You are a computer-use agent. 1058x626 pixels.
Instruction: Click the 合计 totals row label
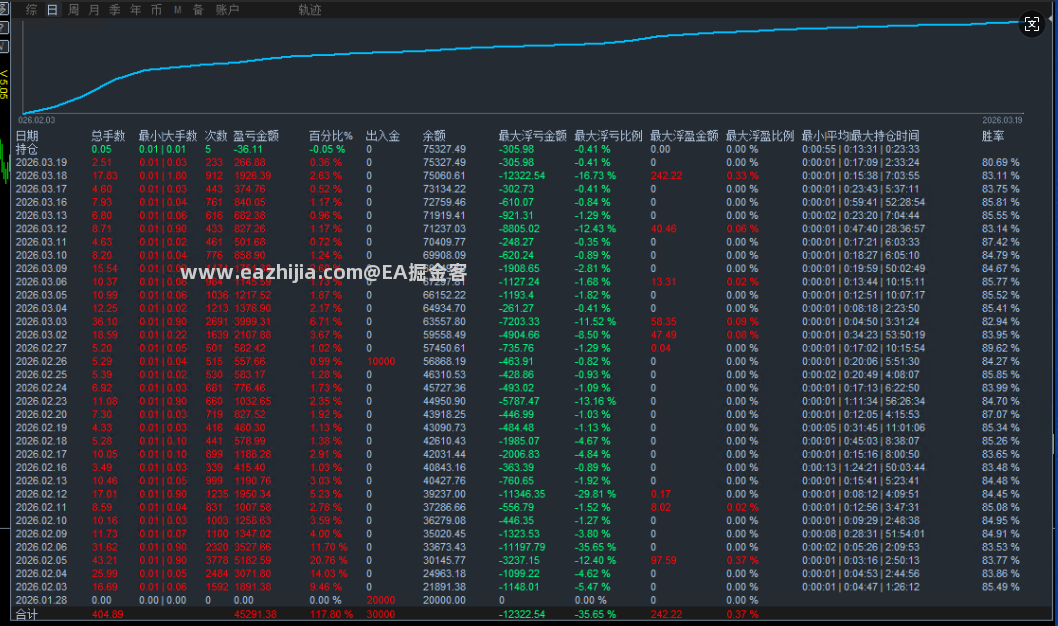click(x=27, y=615)
